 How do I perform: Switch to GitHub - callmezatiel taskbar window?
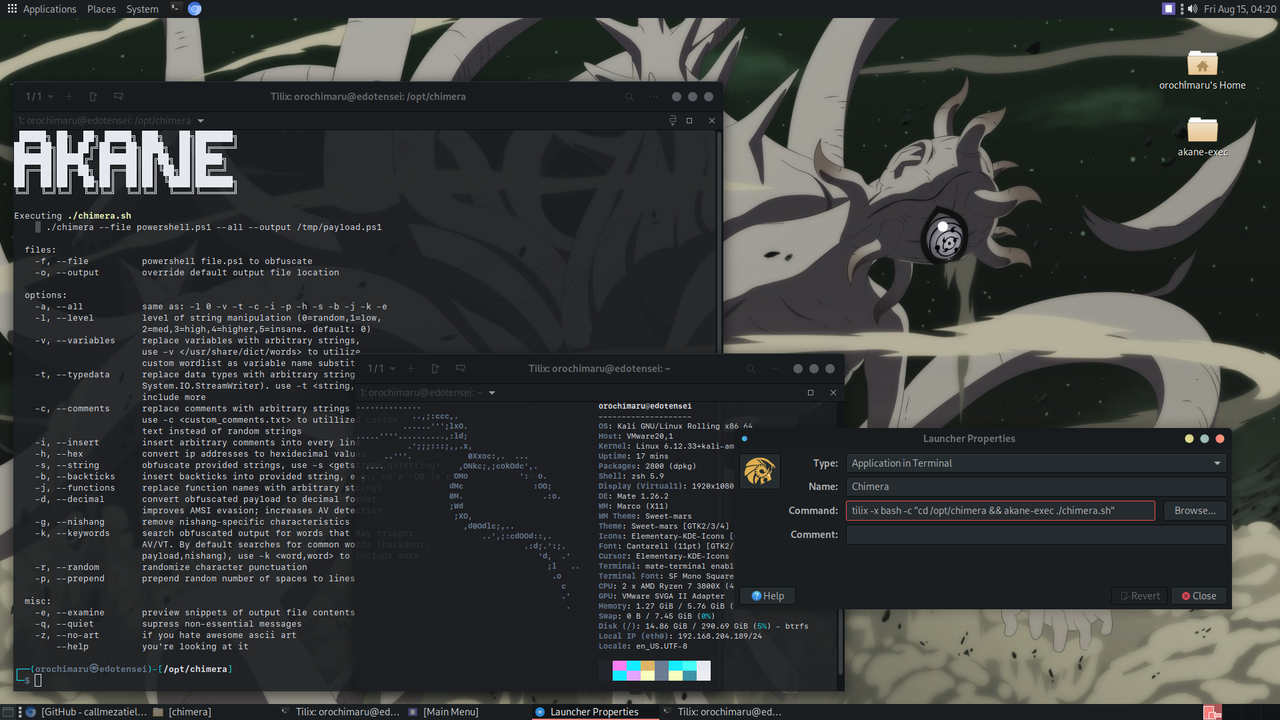(x=87, y=712)
